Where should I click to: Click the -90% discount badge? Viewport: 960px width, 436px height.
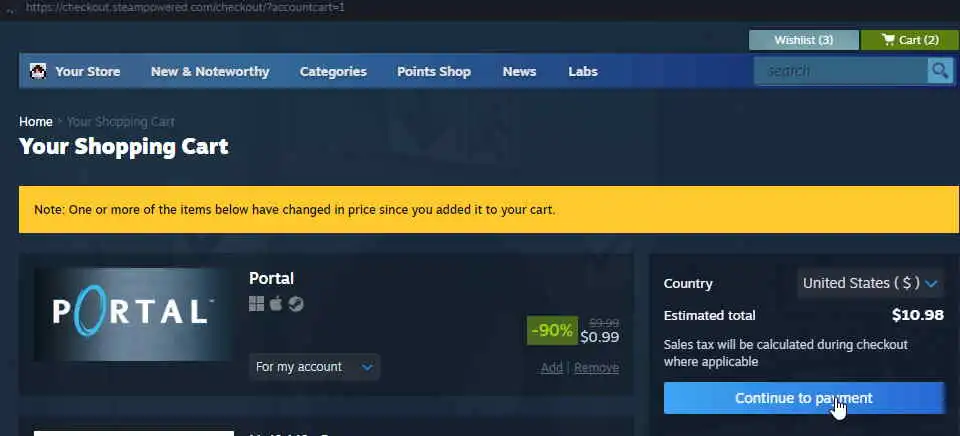(x=552, y=331)
